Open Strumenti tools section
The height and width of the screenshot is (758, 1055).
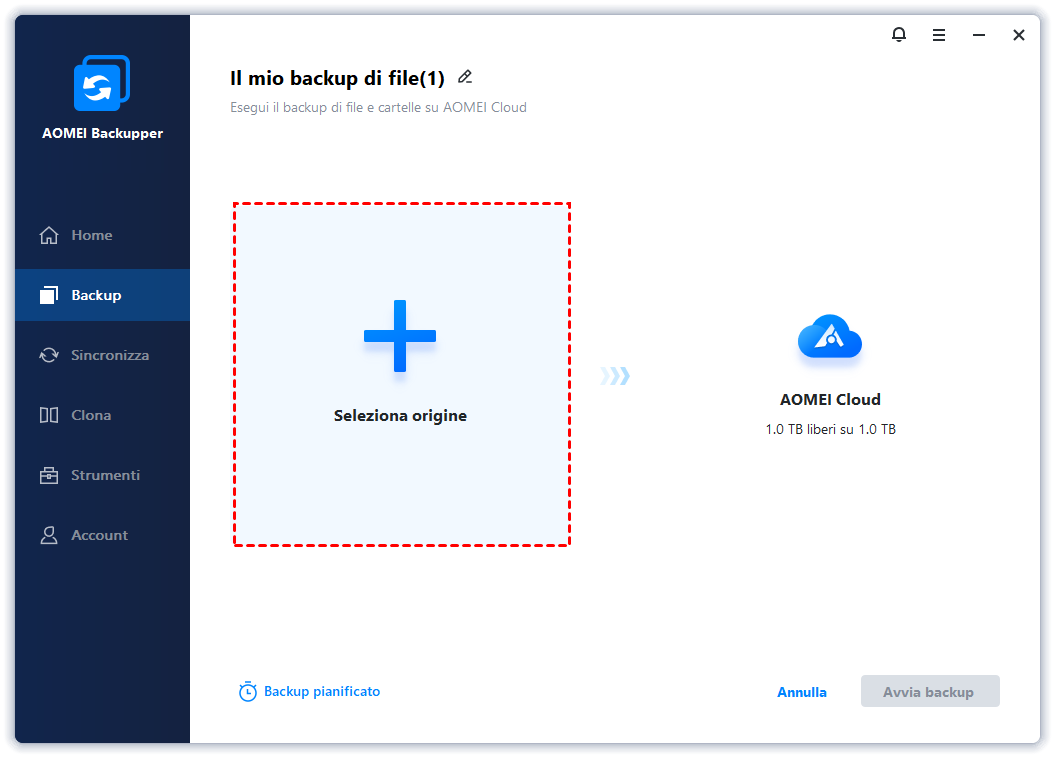pos(102,475)
